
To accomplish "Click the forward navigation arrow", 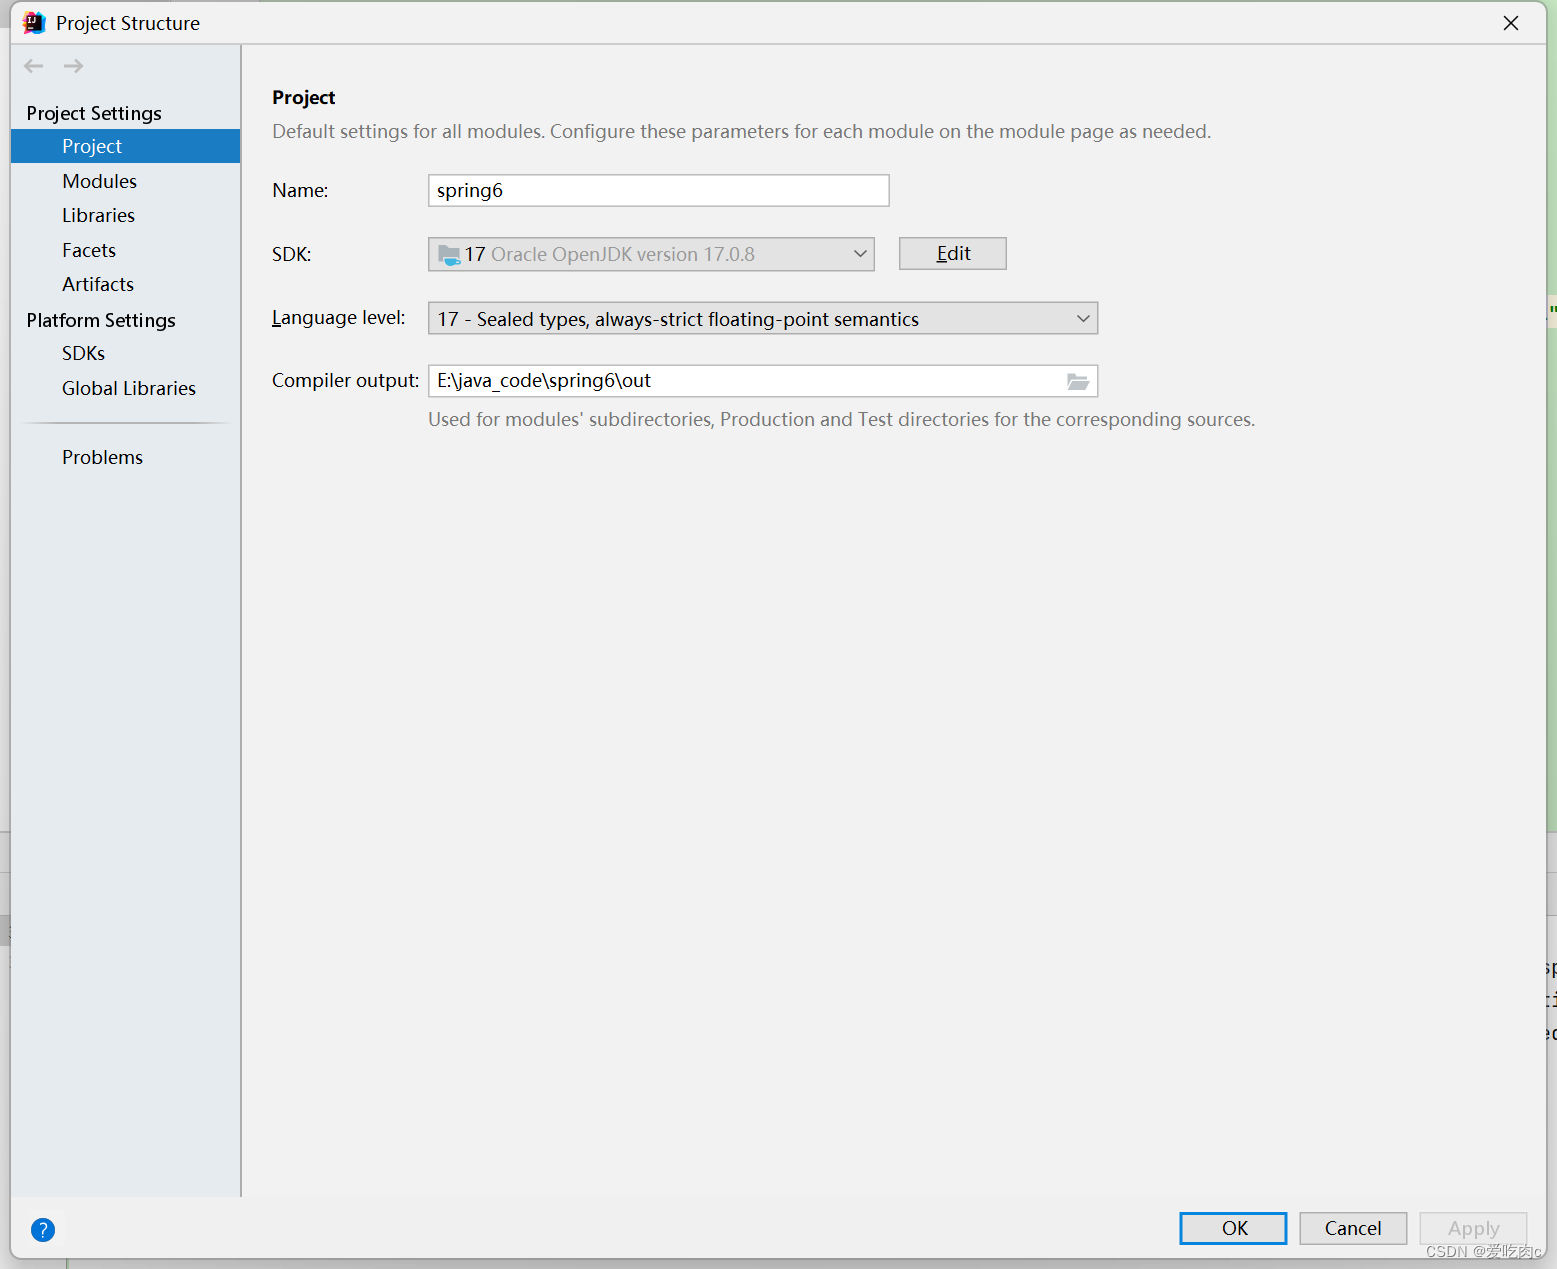I will [x=73, y=66].
